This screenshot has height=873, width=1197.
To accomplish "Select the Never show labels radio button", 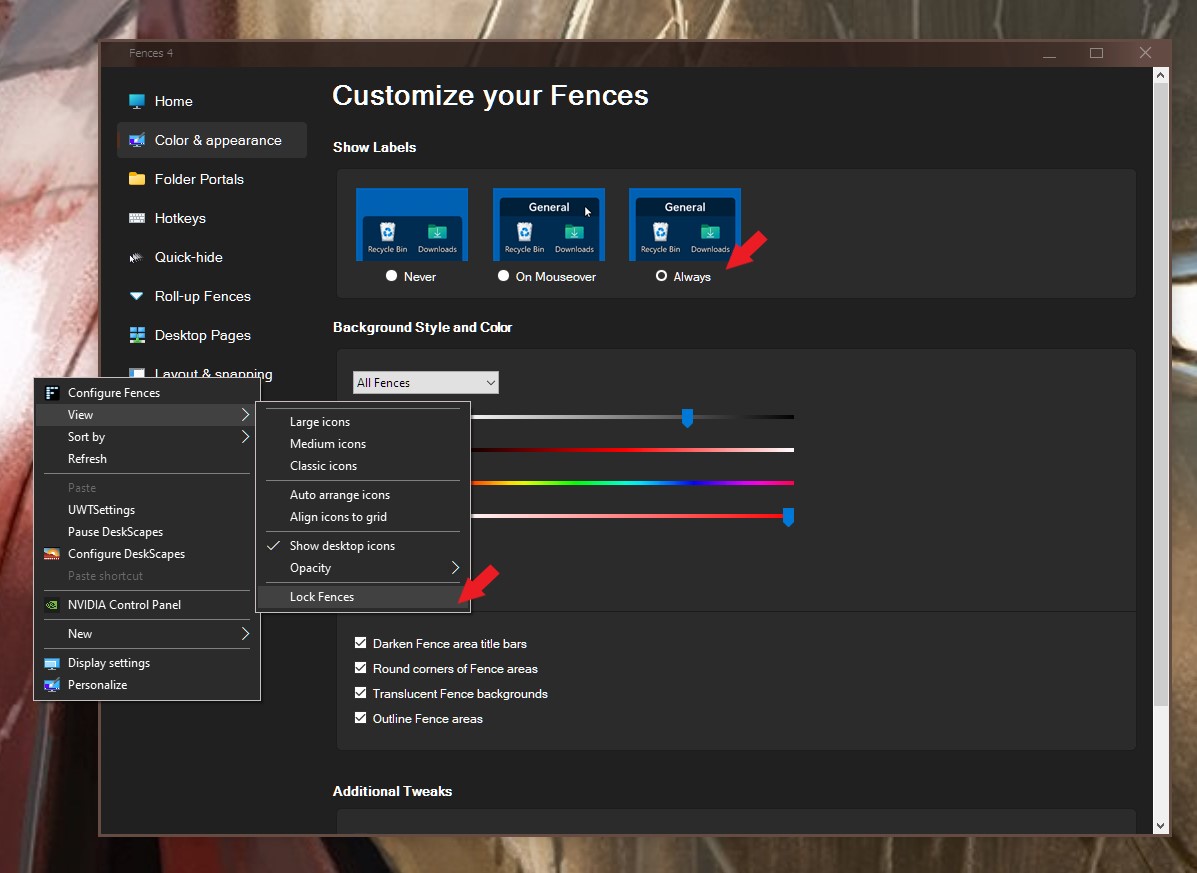I will [x=392, y=275].
